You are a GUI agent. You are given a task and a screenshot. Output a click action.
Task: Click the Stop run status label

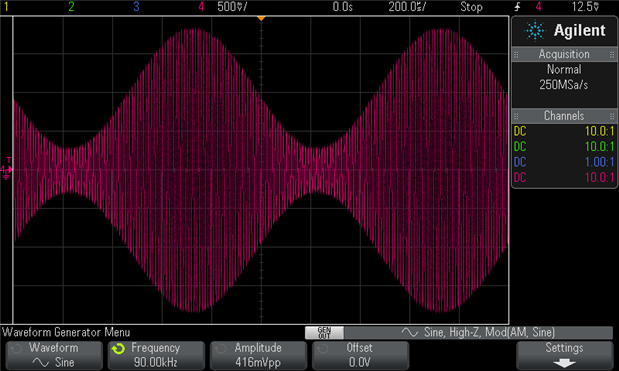(471, 7)
